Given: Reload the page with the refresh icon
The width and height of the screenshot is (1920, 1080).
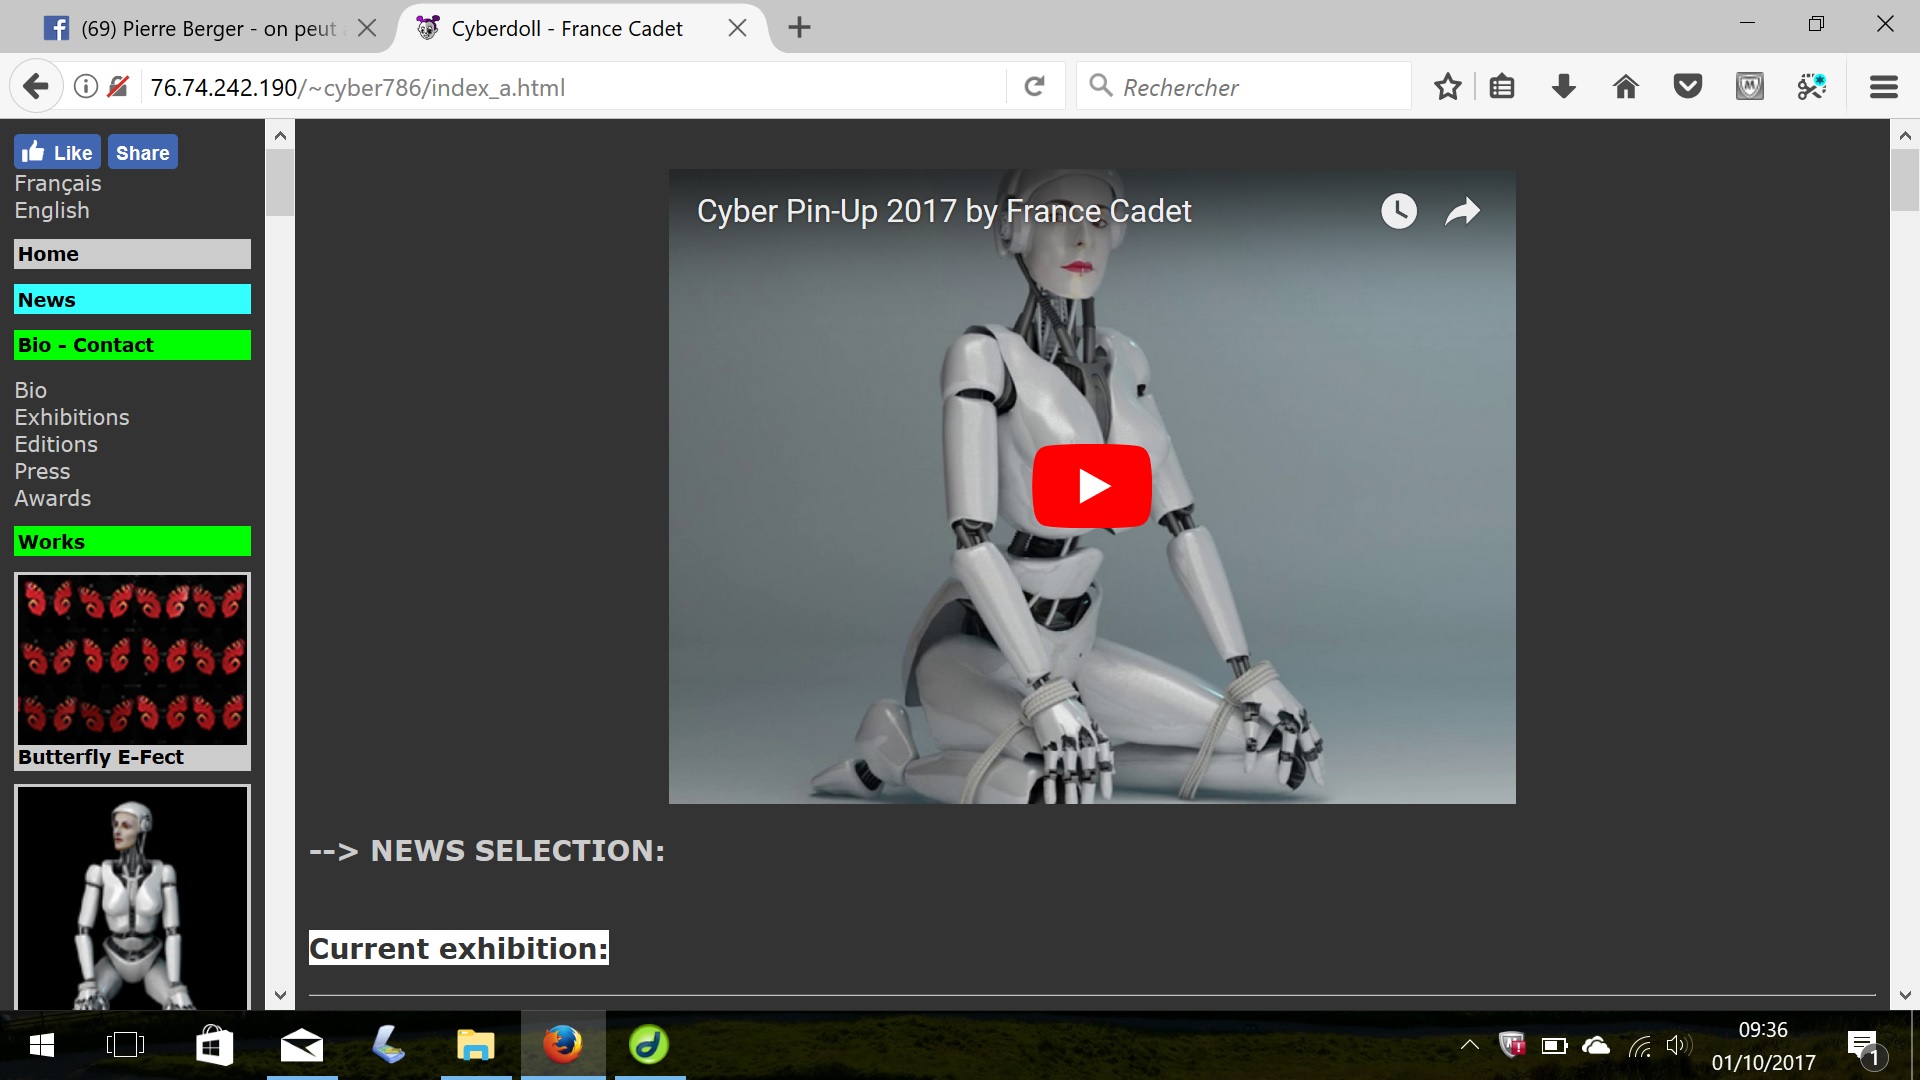Looking at the screenshot, I should pos(1035,87).
